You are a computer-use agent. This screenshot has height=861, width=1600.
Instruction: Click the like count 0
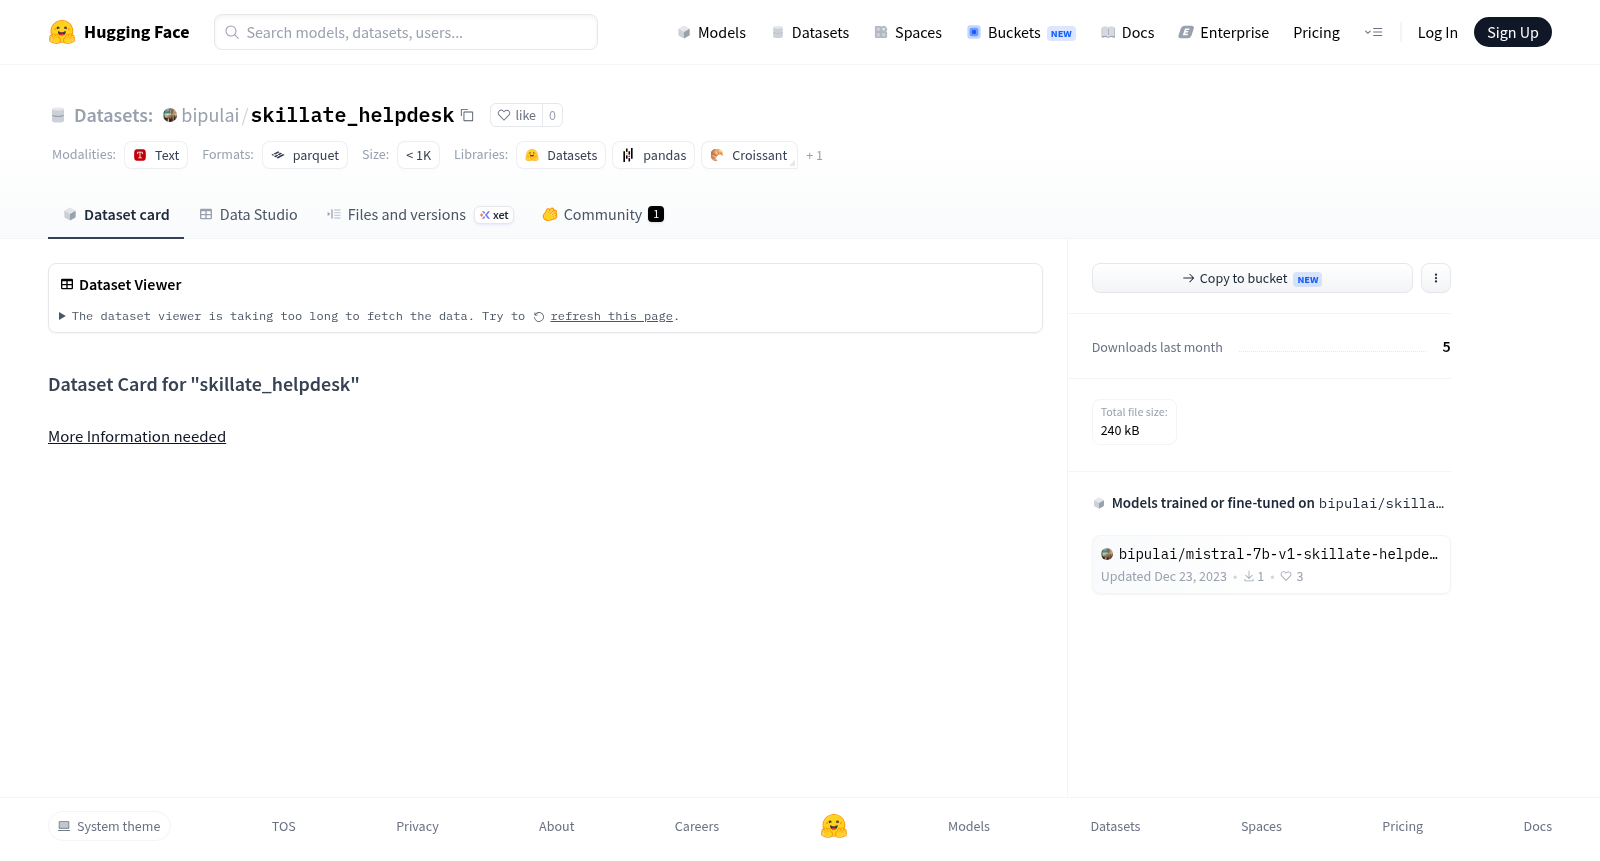tap(552, 115)
